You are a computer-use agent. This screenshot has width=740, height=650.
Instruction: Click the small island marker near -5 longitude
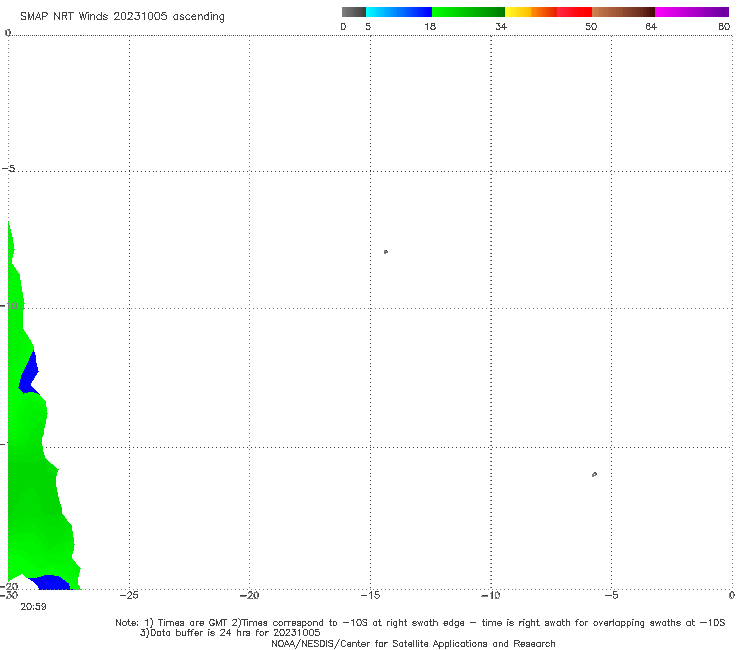(x=594, y=474)
